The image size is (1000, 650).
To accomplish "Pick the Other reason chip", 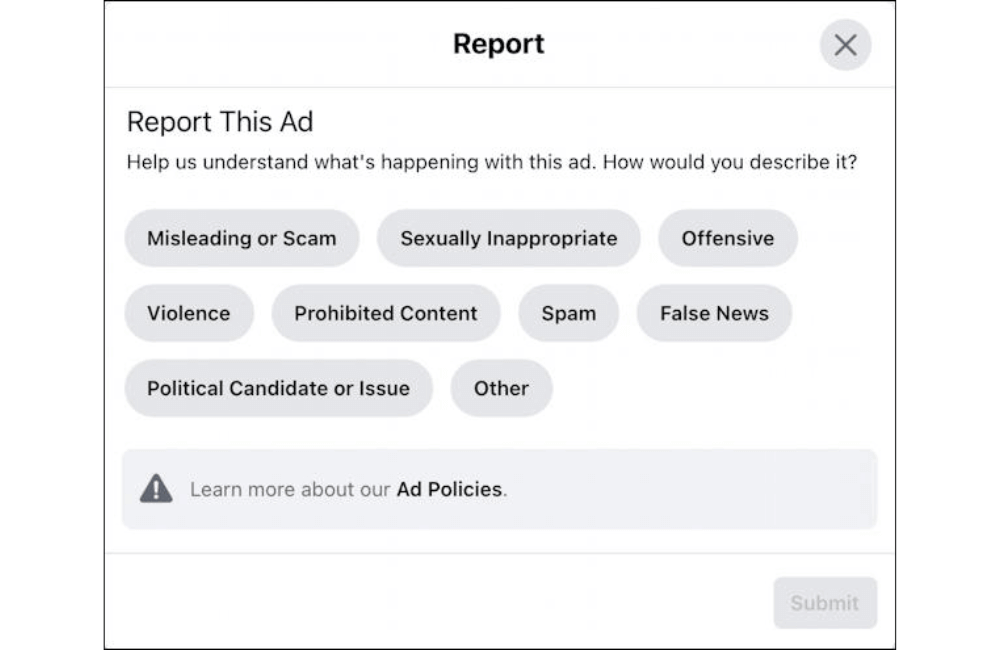I will (501, 388).
